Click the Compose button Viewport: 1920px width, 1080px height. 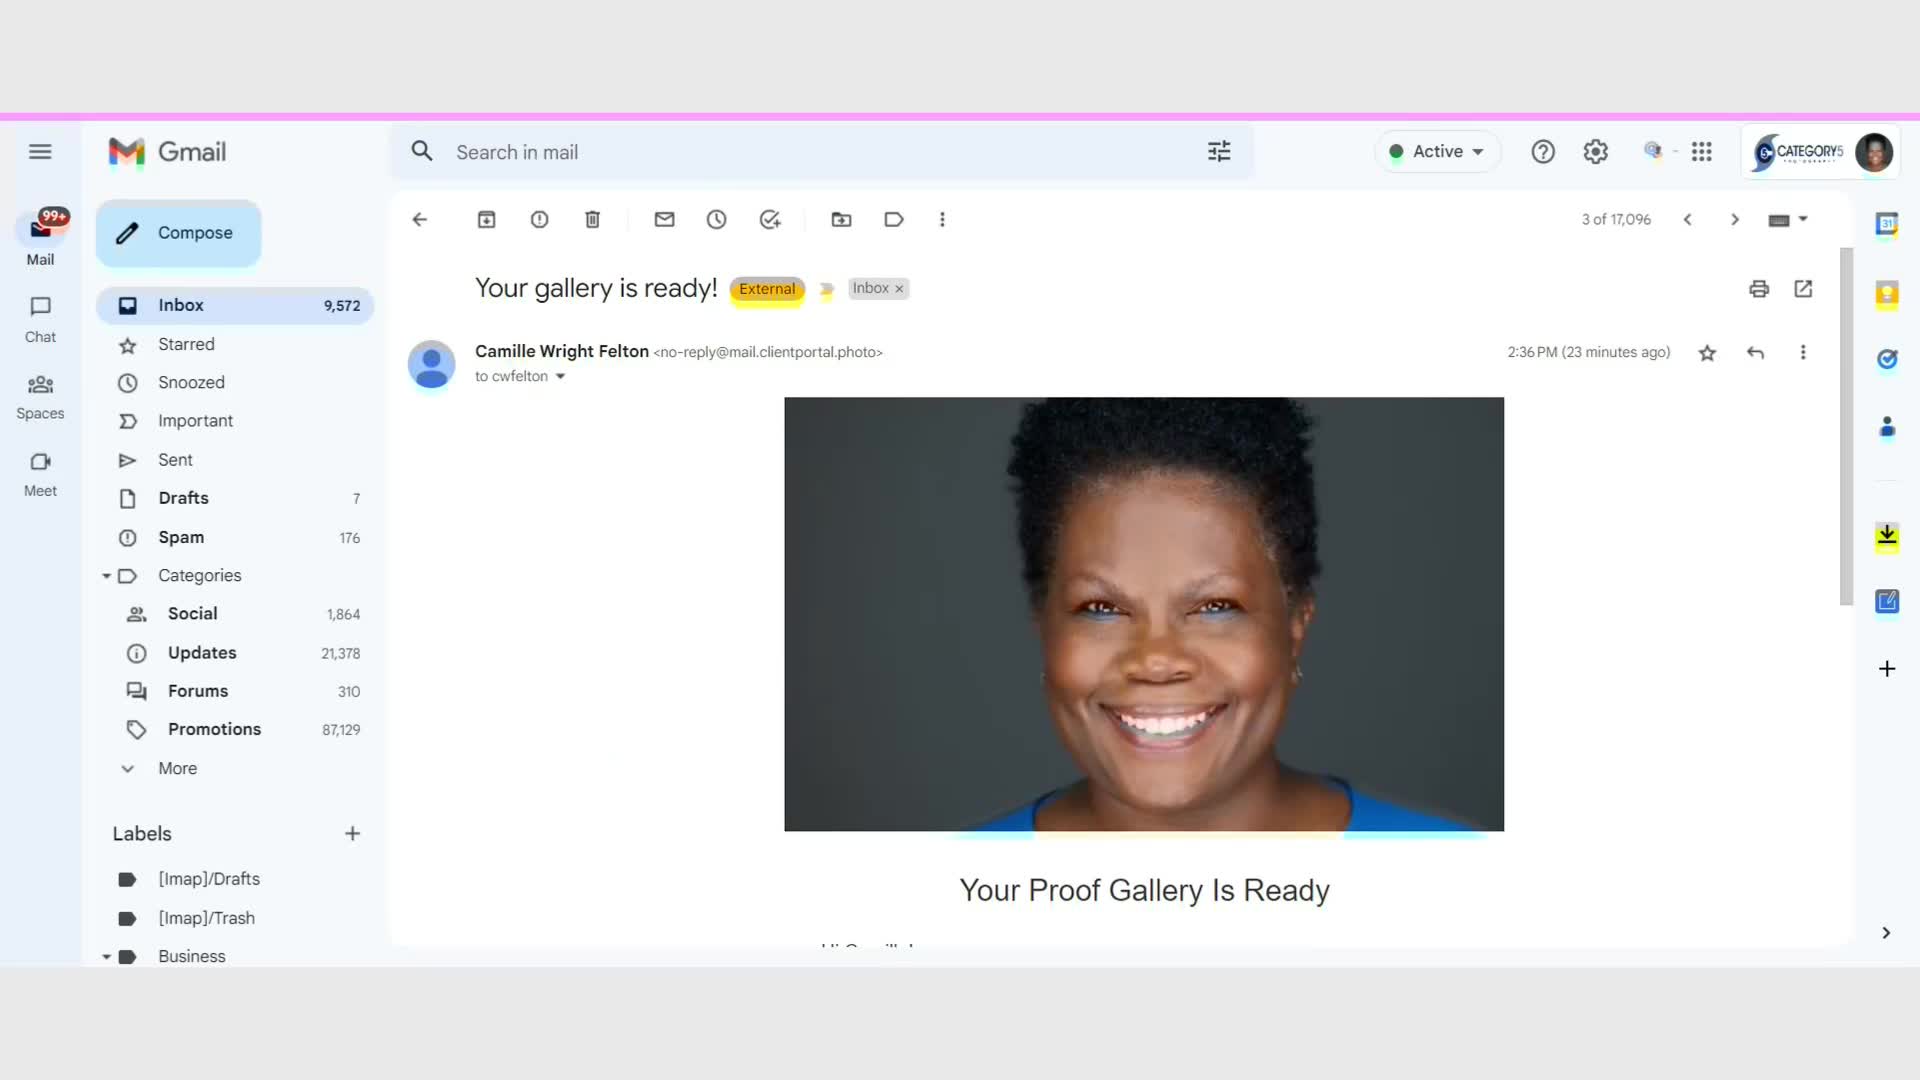tap(179, 233)
